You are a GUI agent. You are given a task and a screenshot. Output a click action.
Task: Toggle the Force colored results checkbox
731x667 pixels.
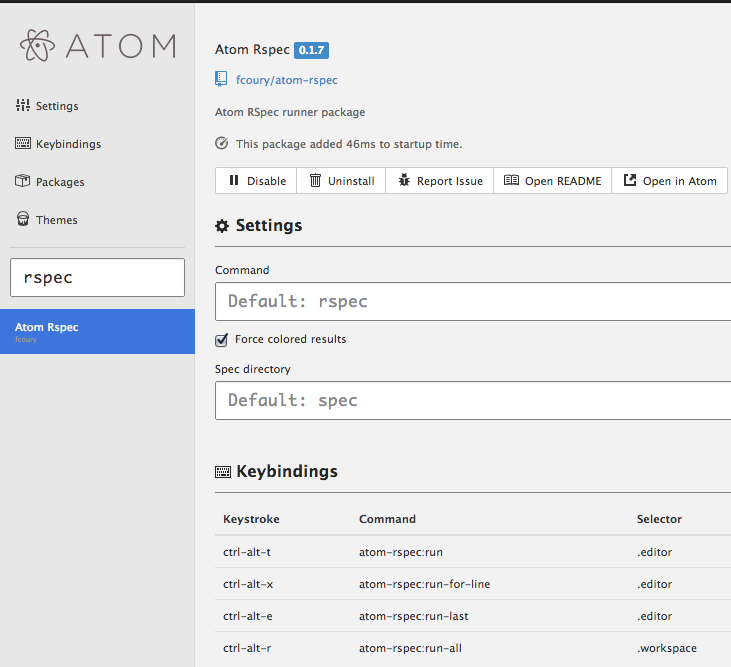221,340
